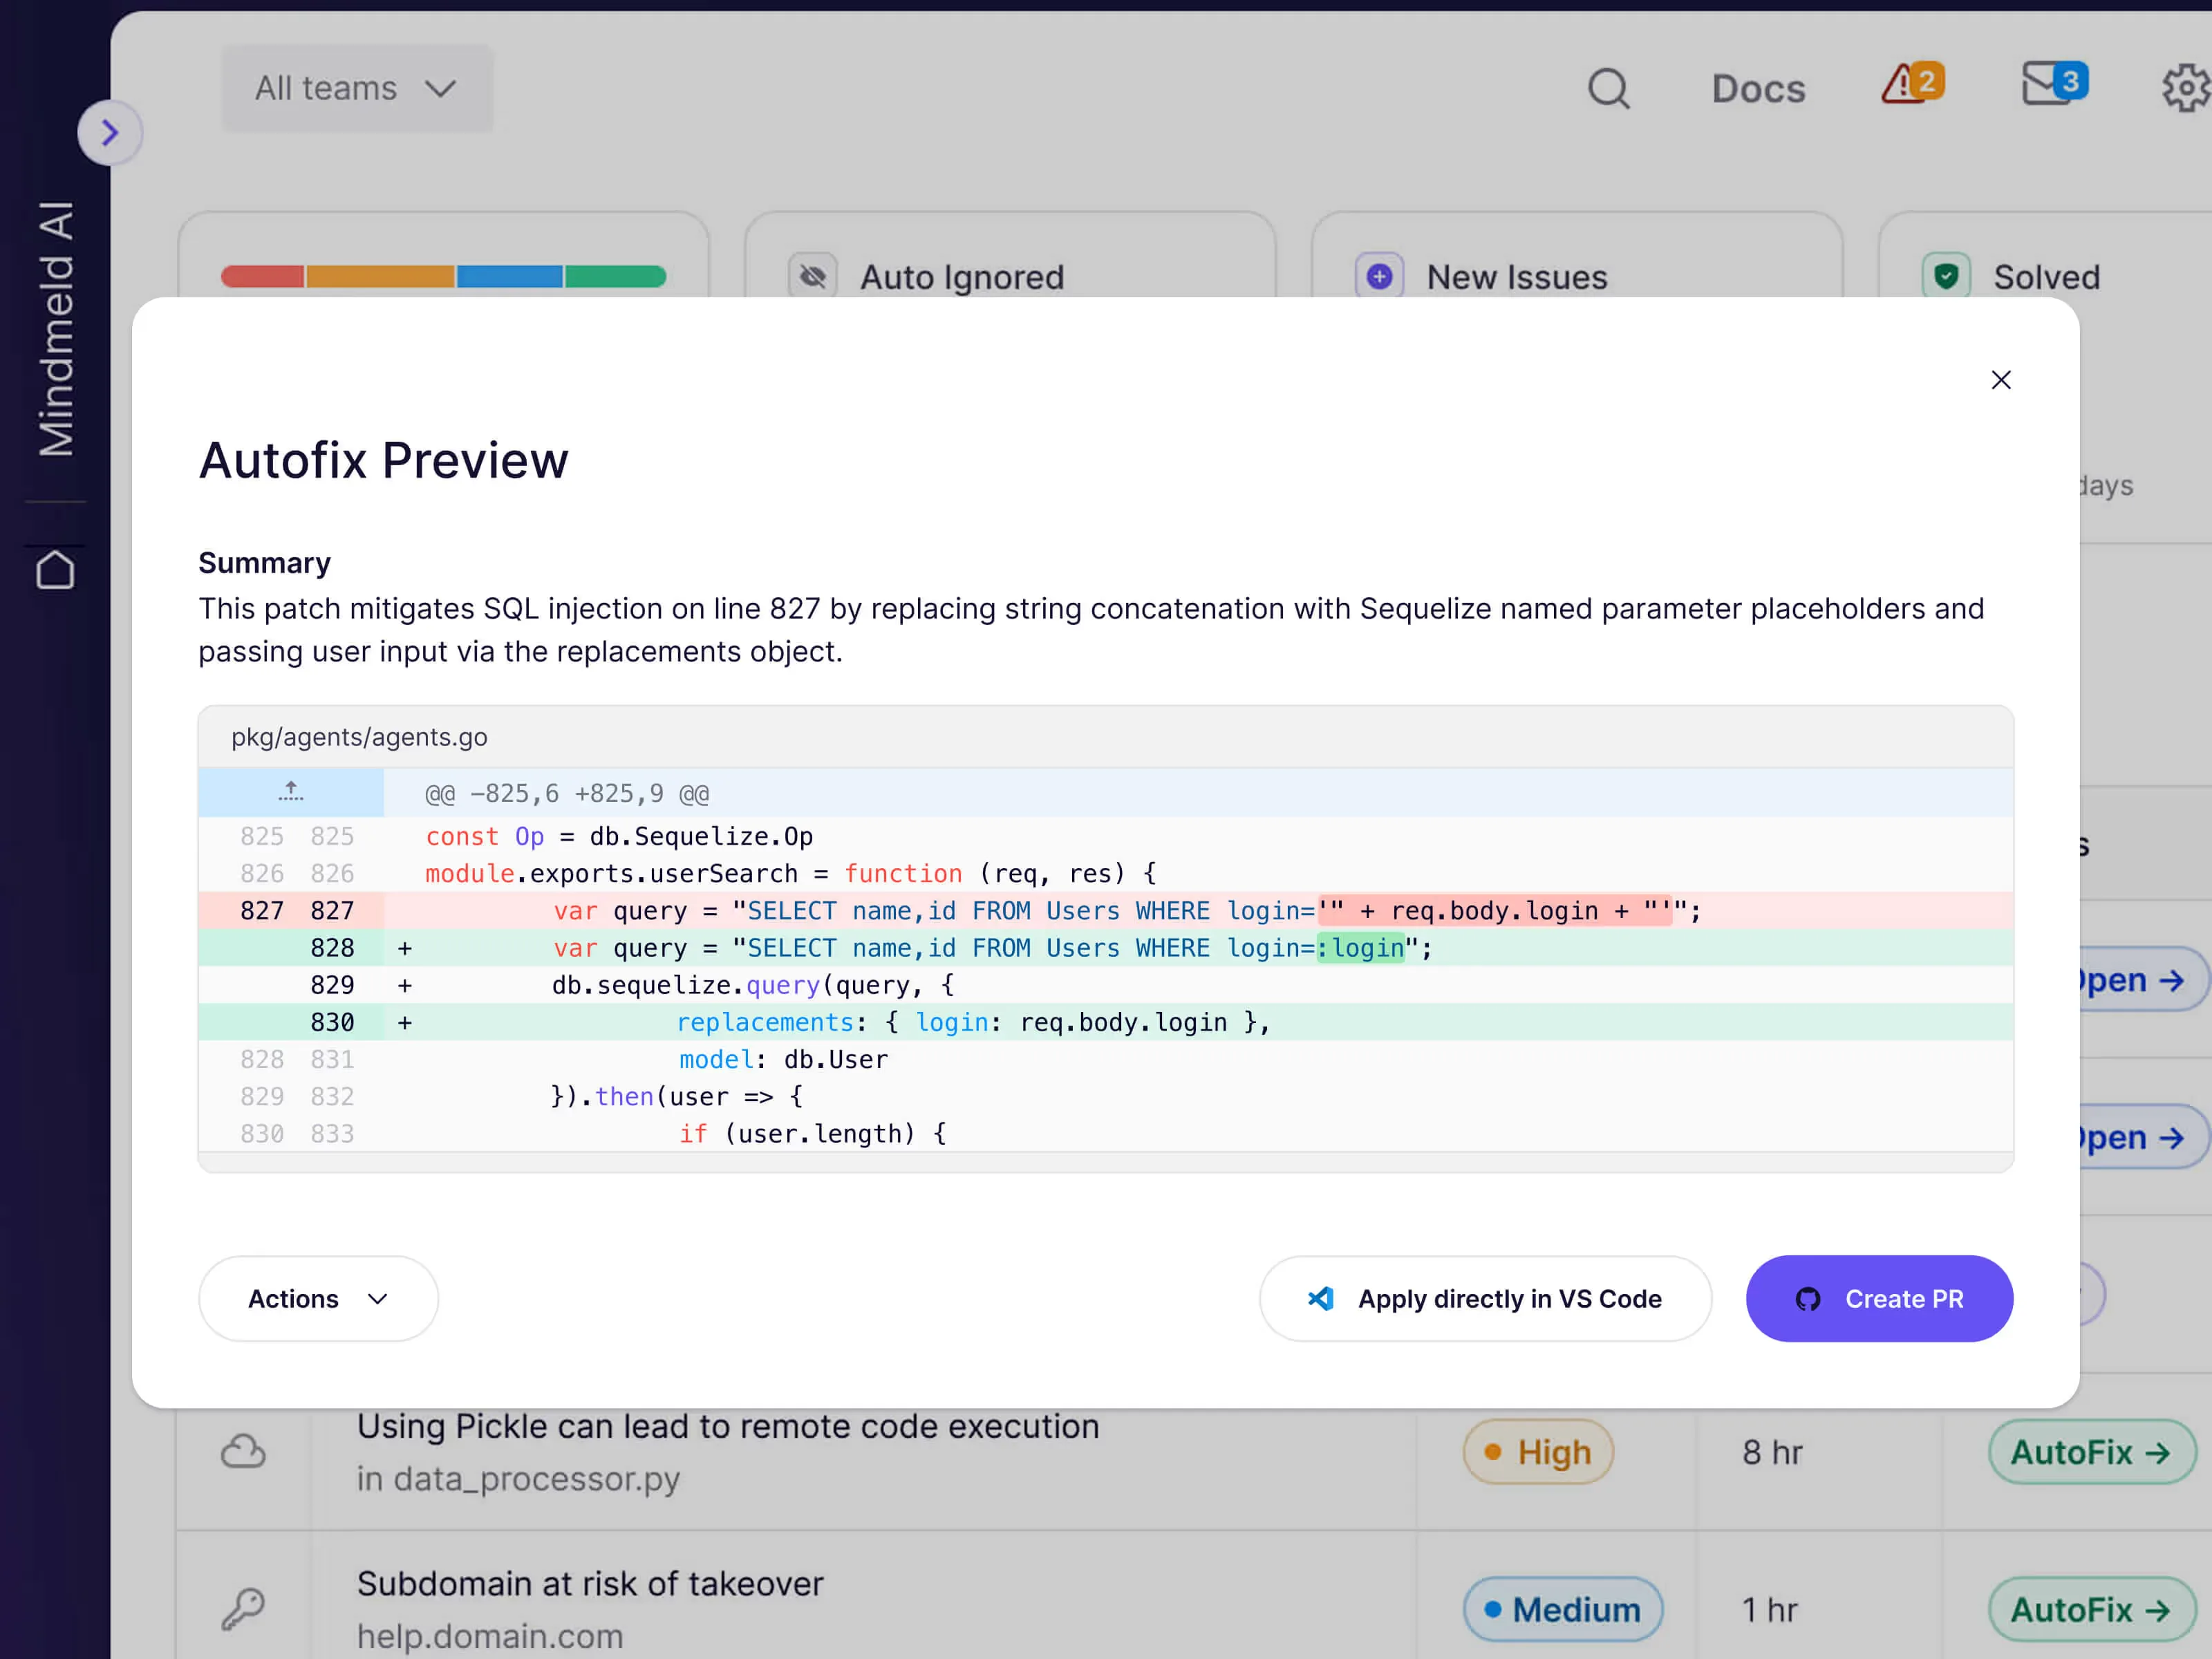Screen dimensions: 2212x1659
Task: Open the search magnifying glass
Action: pos(1608,89)
